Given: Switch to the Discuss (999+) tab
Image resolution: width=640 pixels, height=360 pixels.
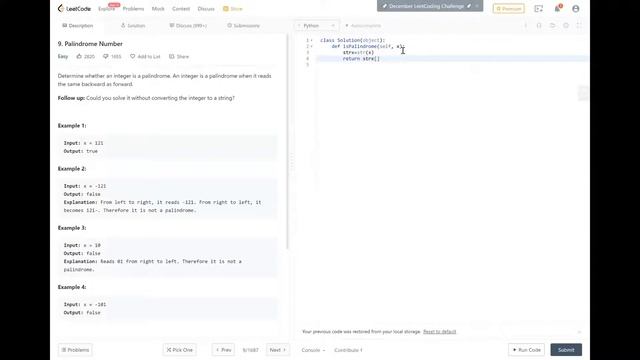Looking at the screenshot, I should point(188,26).
